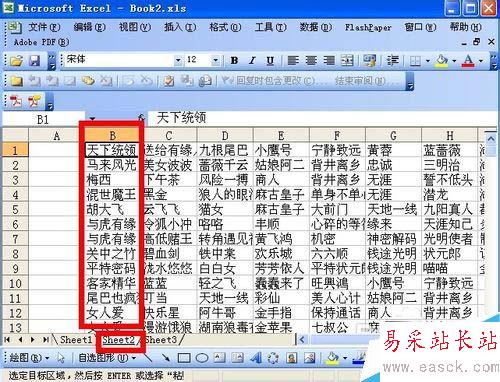Center align text

311,60
